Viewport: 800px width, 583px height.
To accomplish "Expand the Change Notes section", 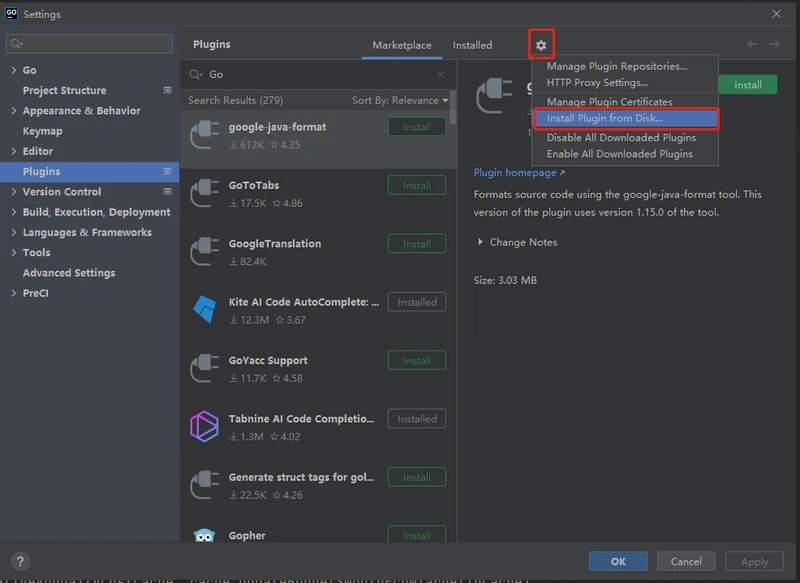I will coord(480,242).
